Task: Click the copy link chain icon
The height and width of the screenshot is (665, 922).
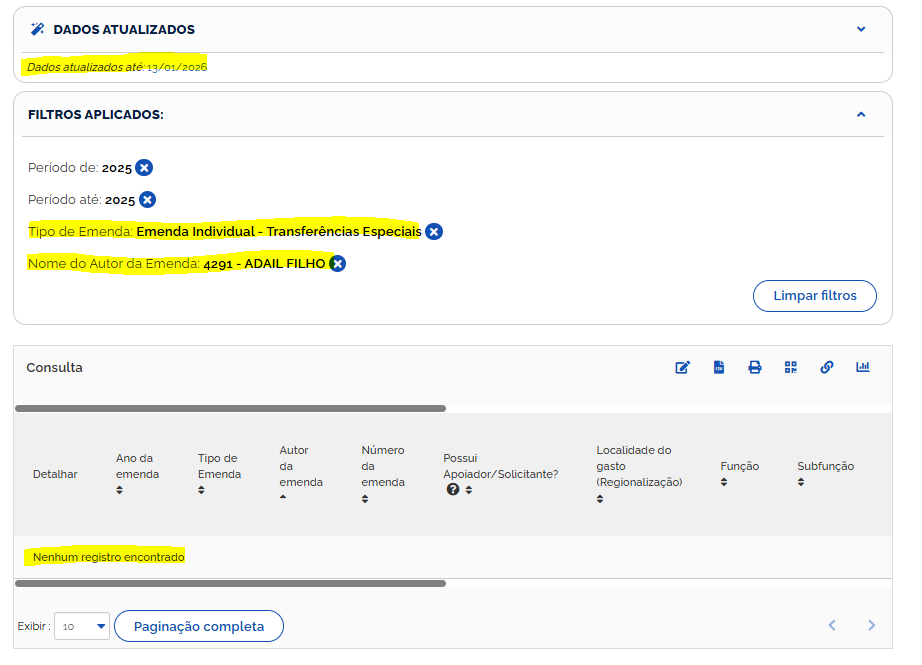Action: pyautogui.click(x=827, y=367)
